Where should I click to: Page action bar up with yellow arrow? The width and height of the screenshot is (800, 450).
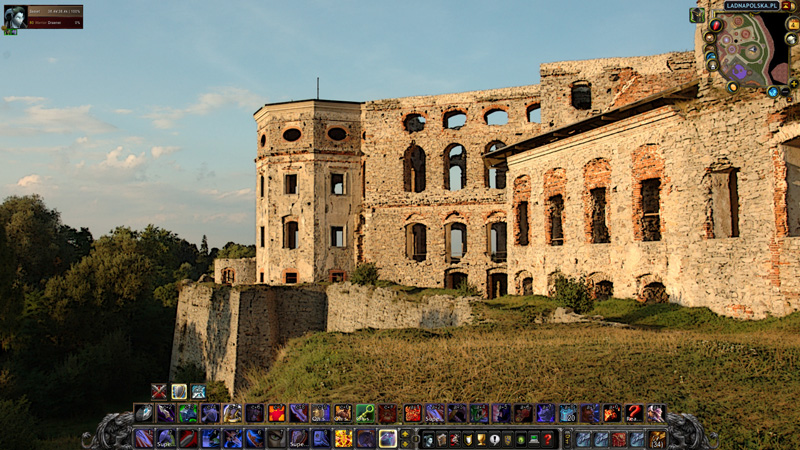pyautogui.click(x=405, y=434)
